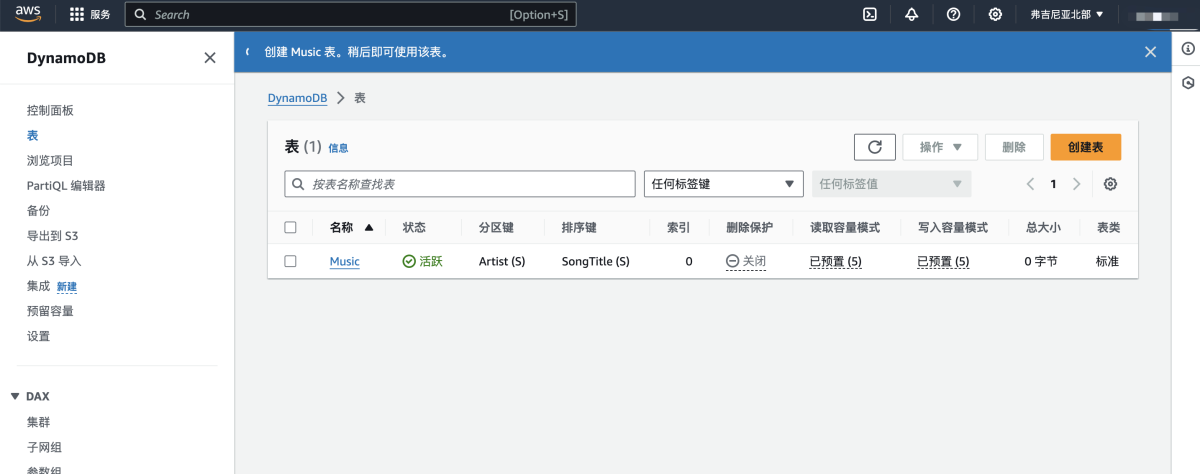Open the AWS home logo
Screen dimensions: 1200x474
click(27, 14)
